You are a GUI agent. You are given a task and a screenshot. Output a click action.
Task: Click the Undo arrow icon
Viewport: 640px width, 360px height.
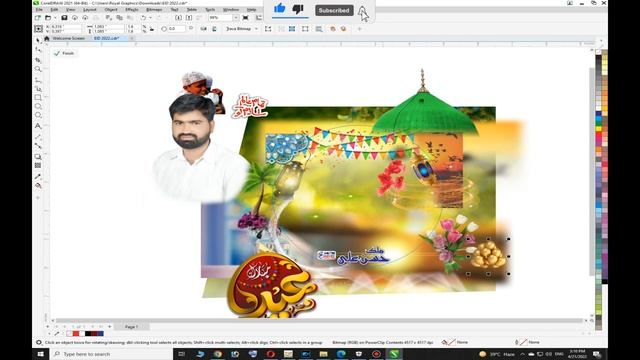pos(143,18)
